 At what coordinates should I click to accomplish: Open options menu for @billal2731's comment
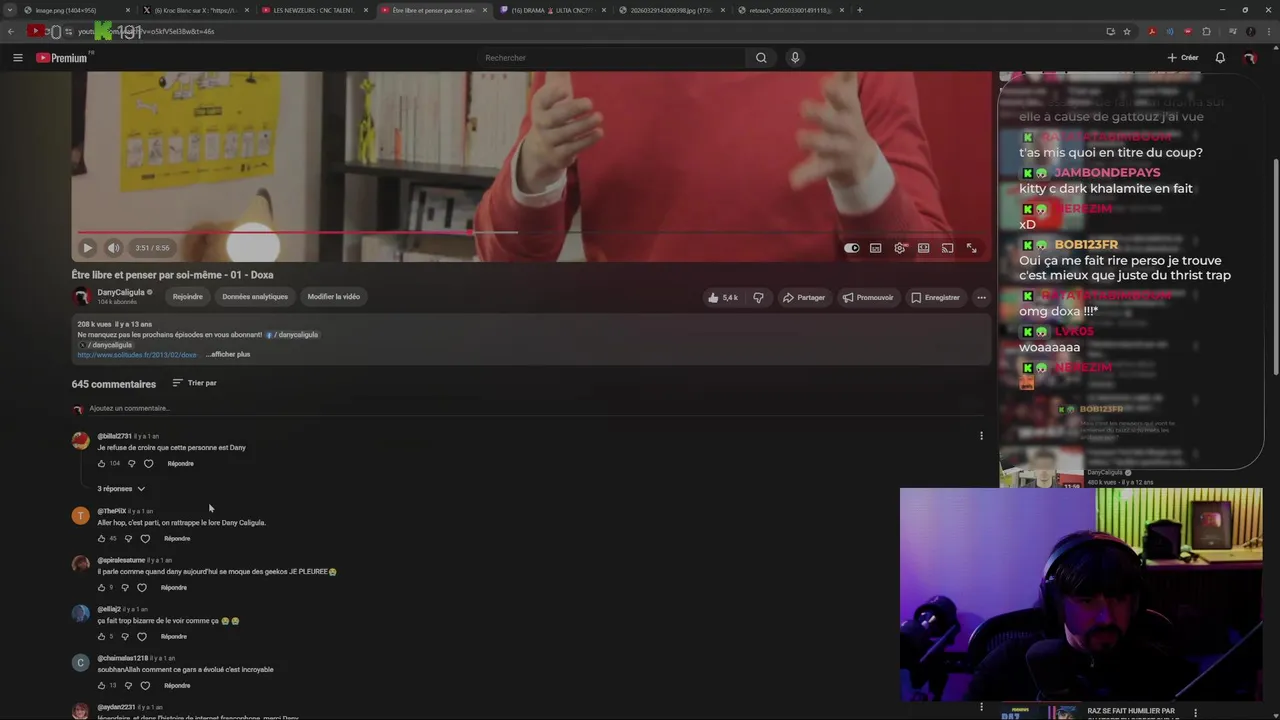(x=981, y=436)
